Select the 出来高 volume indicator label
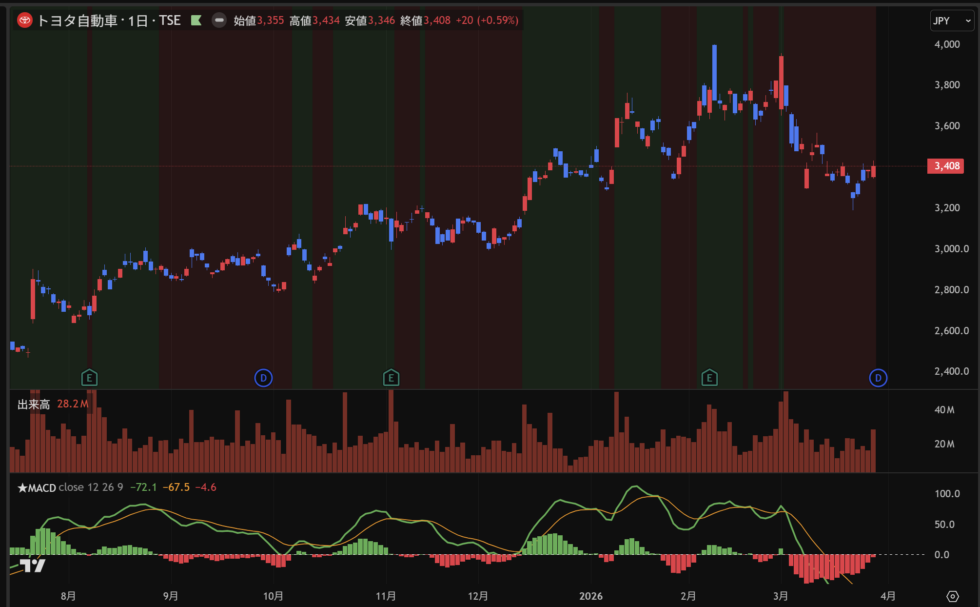 34,404
